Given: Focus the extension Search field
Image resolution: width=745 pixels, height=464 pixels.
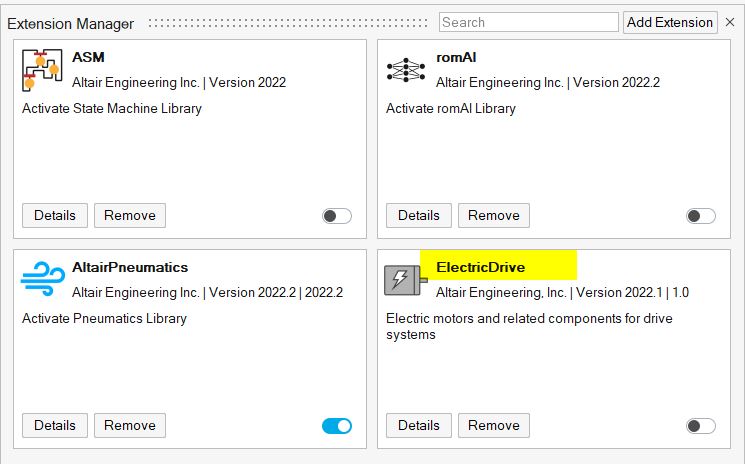Looking at the screenshot, I should [528, 22].
